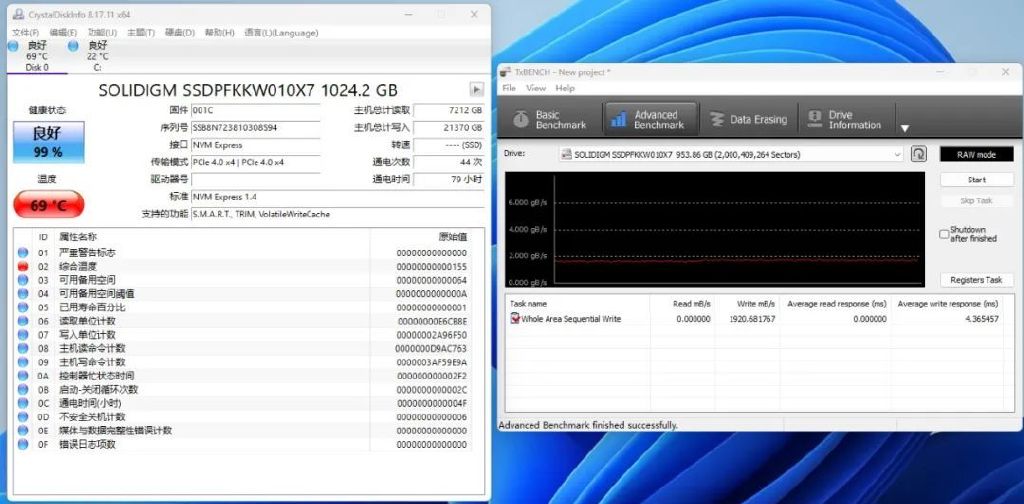Viewport: 1024px width, 504px height.
Task: Click the Whole Area Sequential Write task icon
Action: tap(515, 319)
